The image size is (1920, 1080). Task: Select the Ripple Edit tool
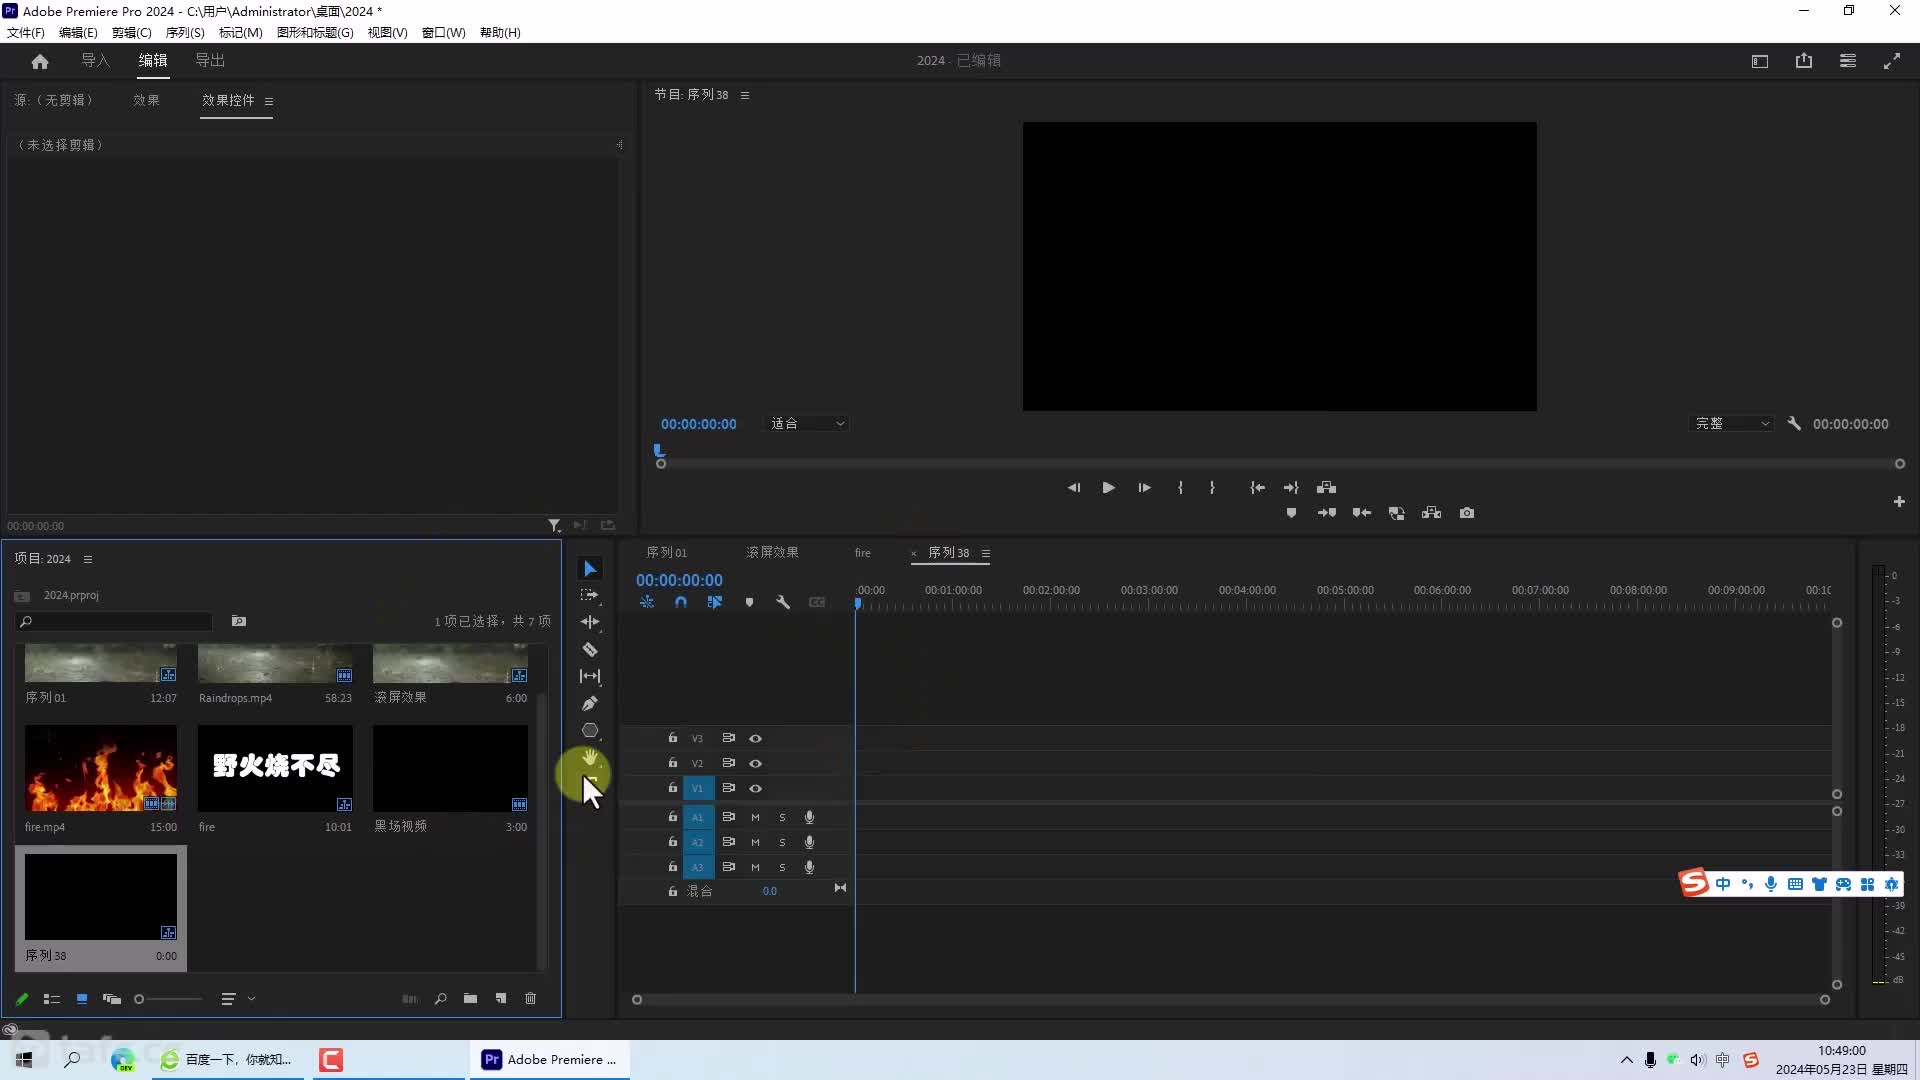590,622
